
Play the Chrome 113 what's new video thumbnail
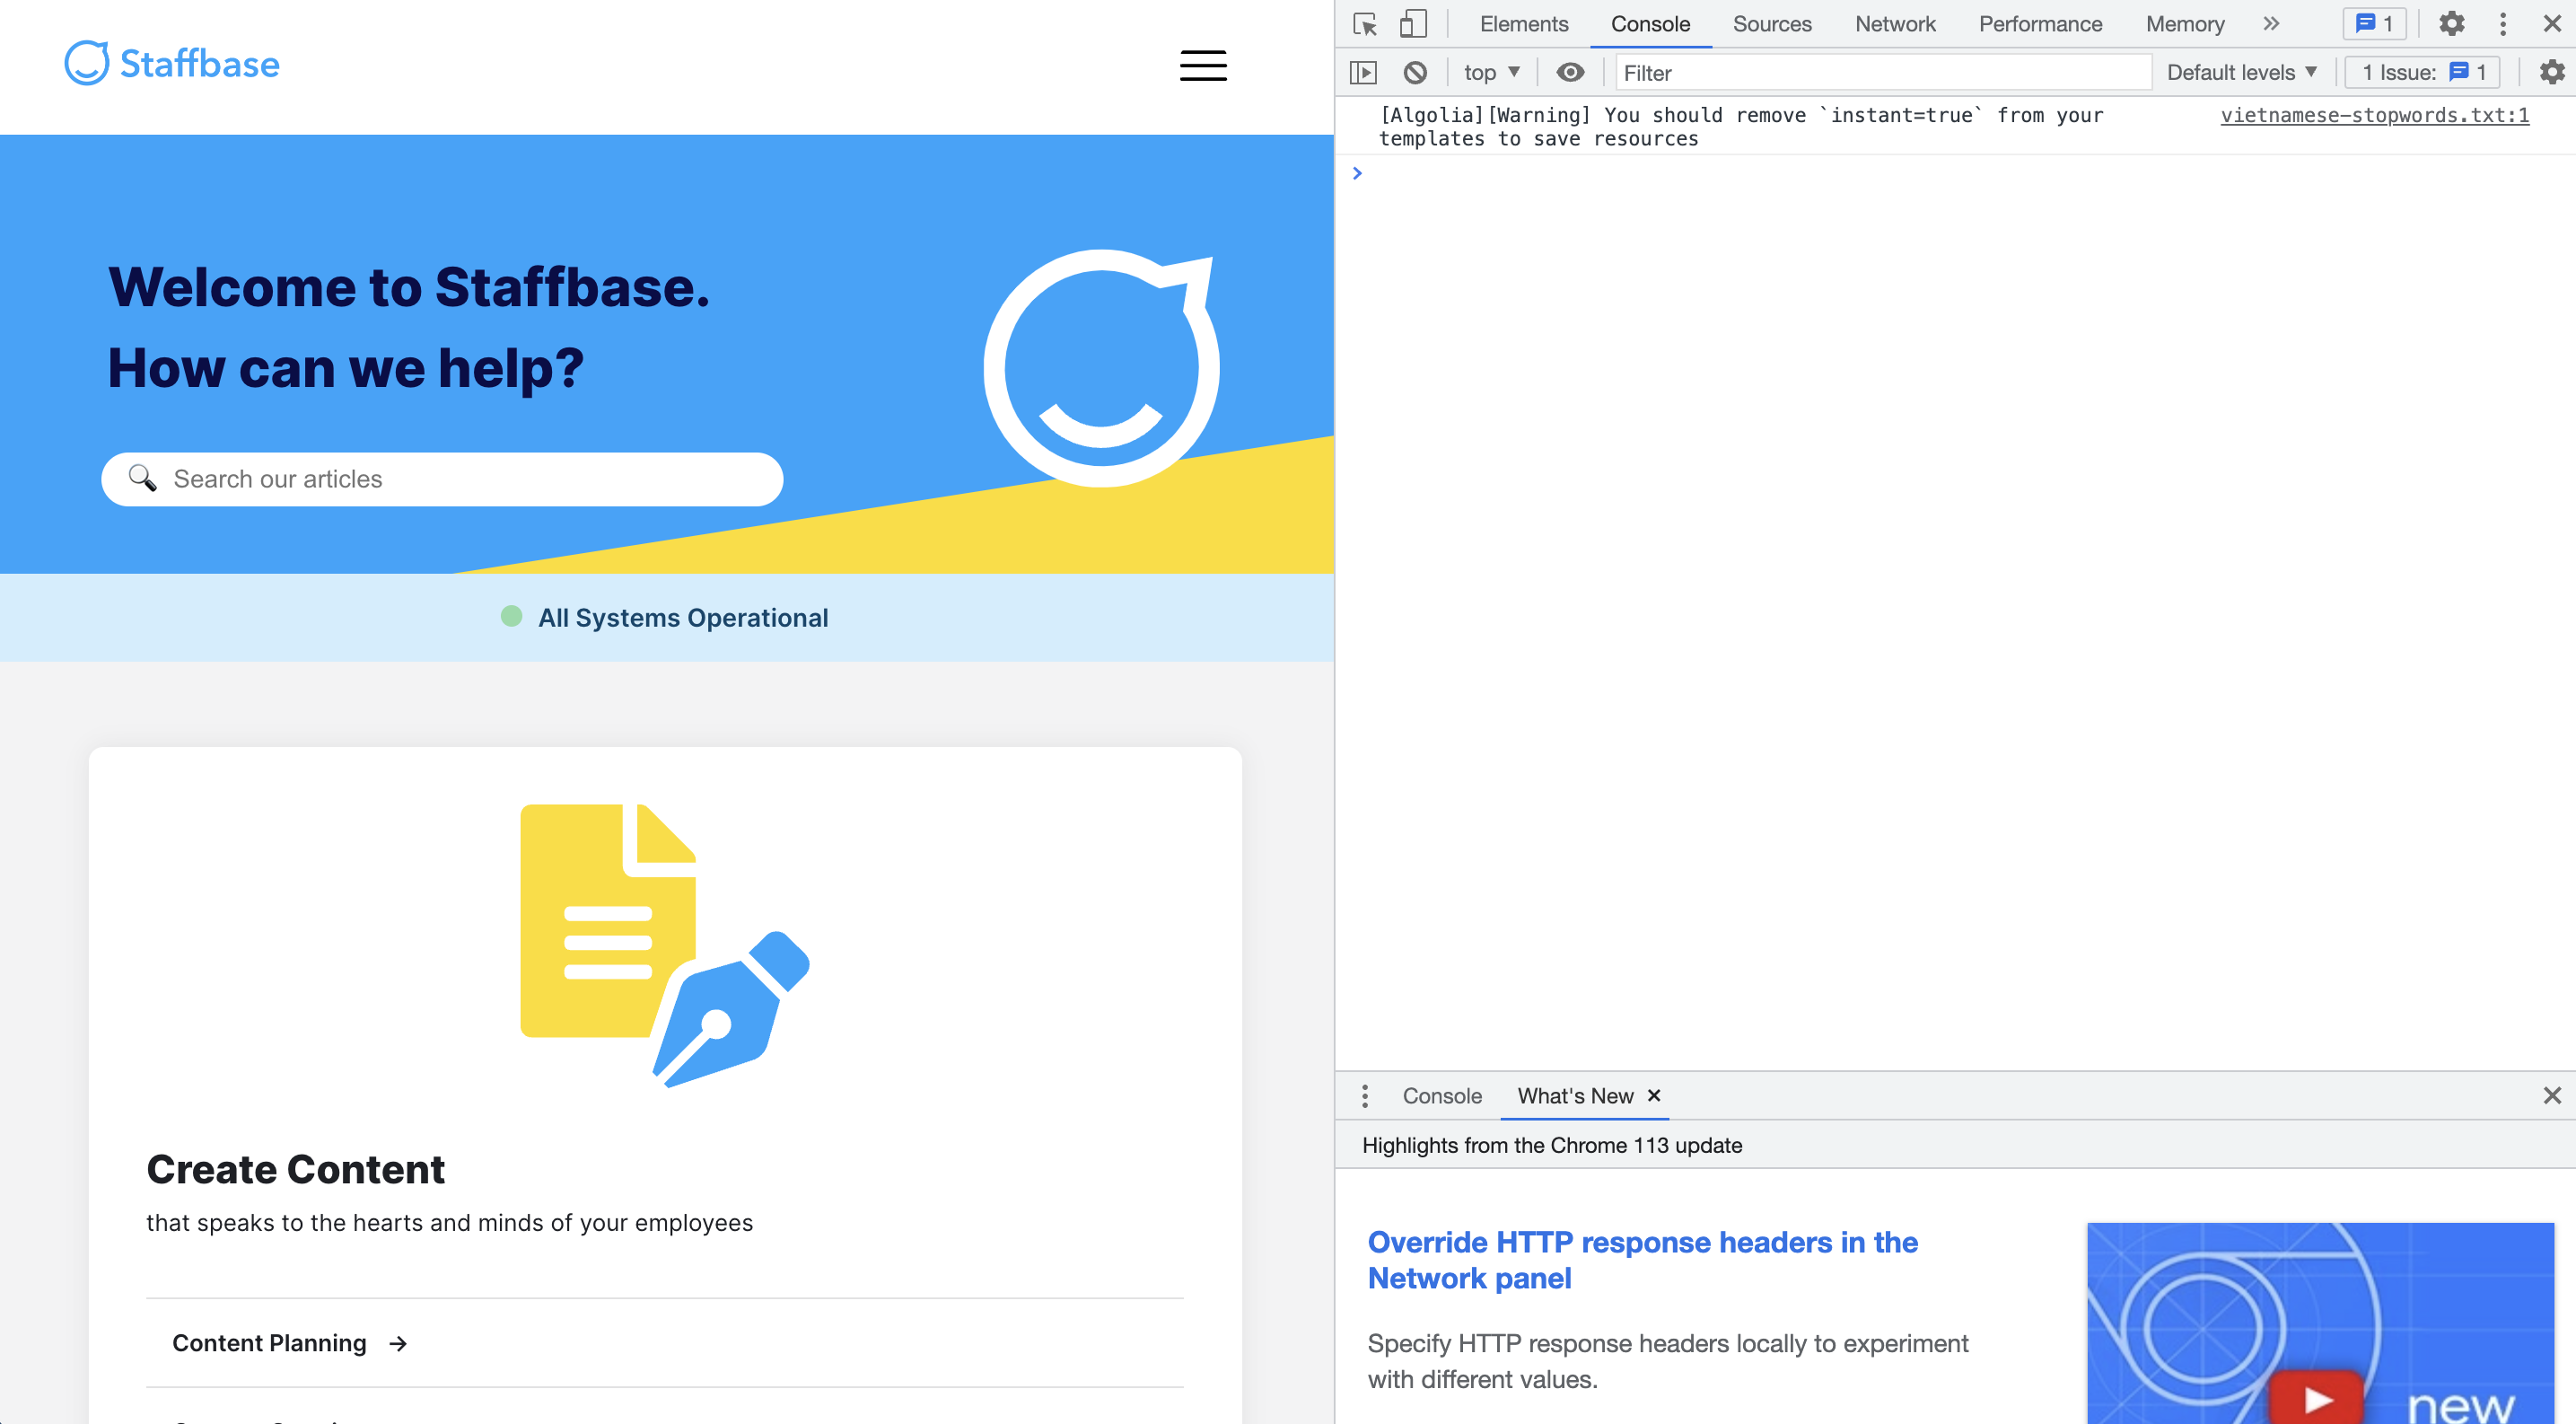(2320, 1323)
